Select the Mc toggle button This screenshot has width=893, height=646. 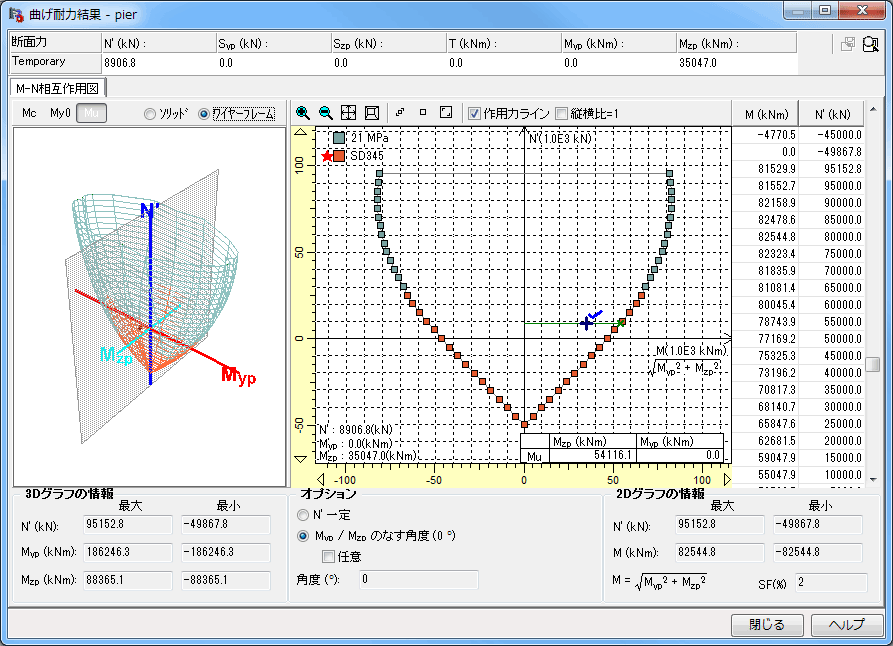29,113
